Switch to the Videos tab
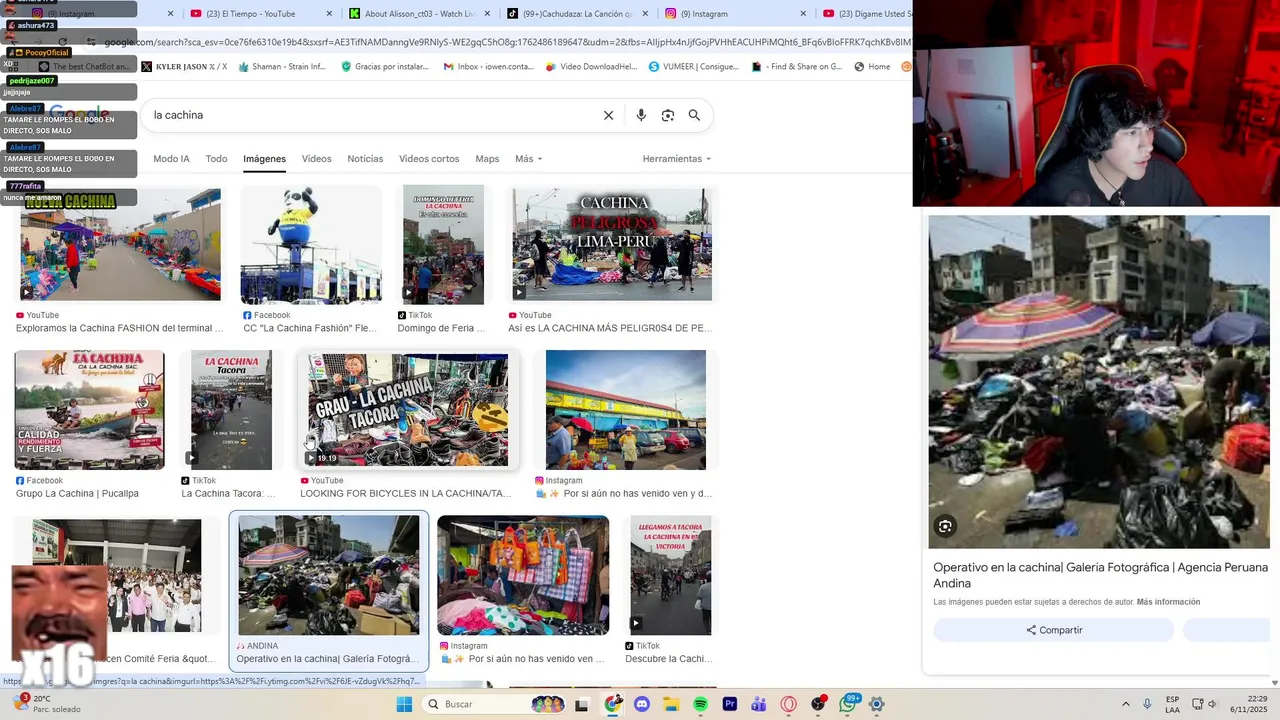The height and width of the screenshot is (720, 1280). coord(316,159)
